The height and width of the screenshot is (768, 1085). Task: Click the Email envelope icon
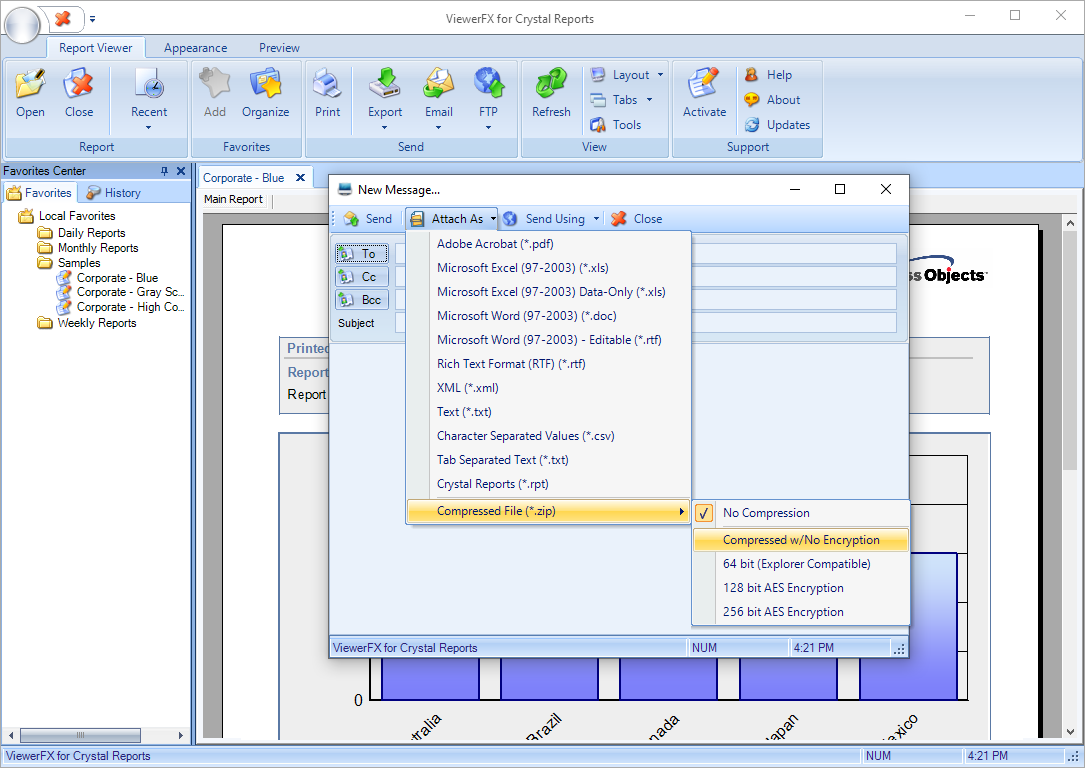[x=439, y=84]
